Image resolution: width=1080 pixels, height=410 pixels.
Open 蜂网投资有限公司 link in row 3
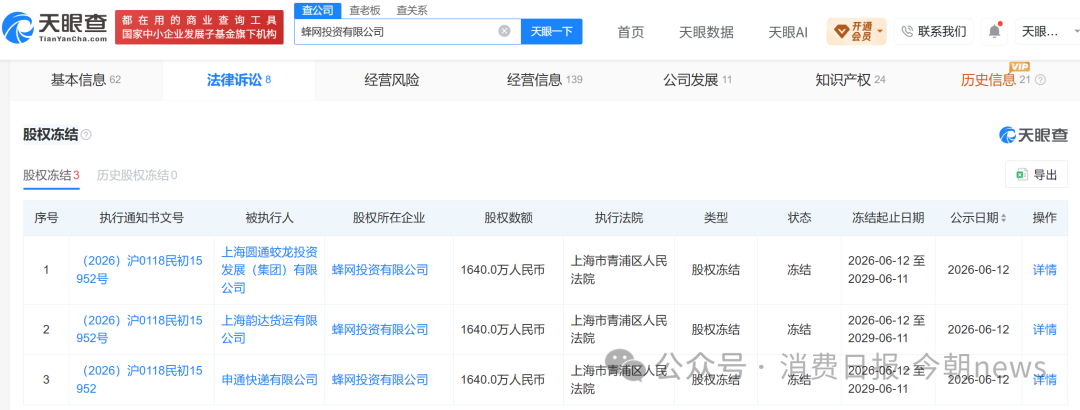coord(380,380)
